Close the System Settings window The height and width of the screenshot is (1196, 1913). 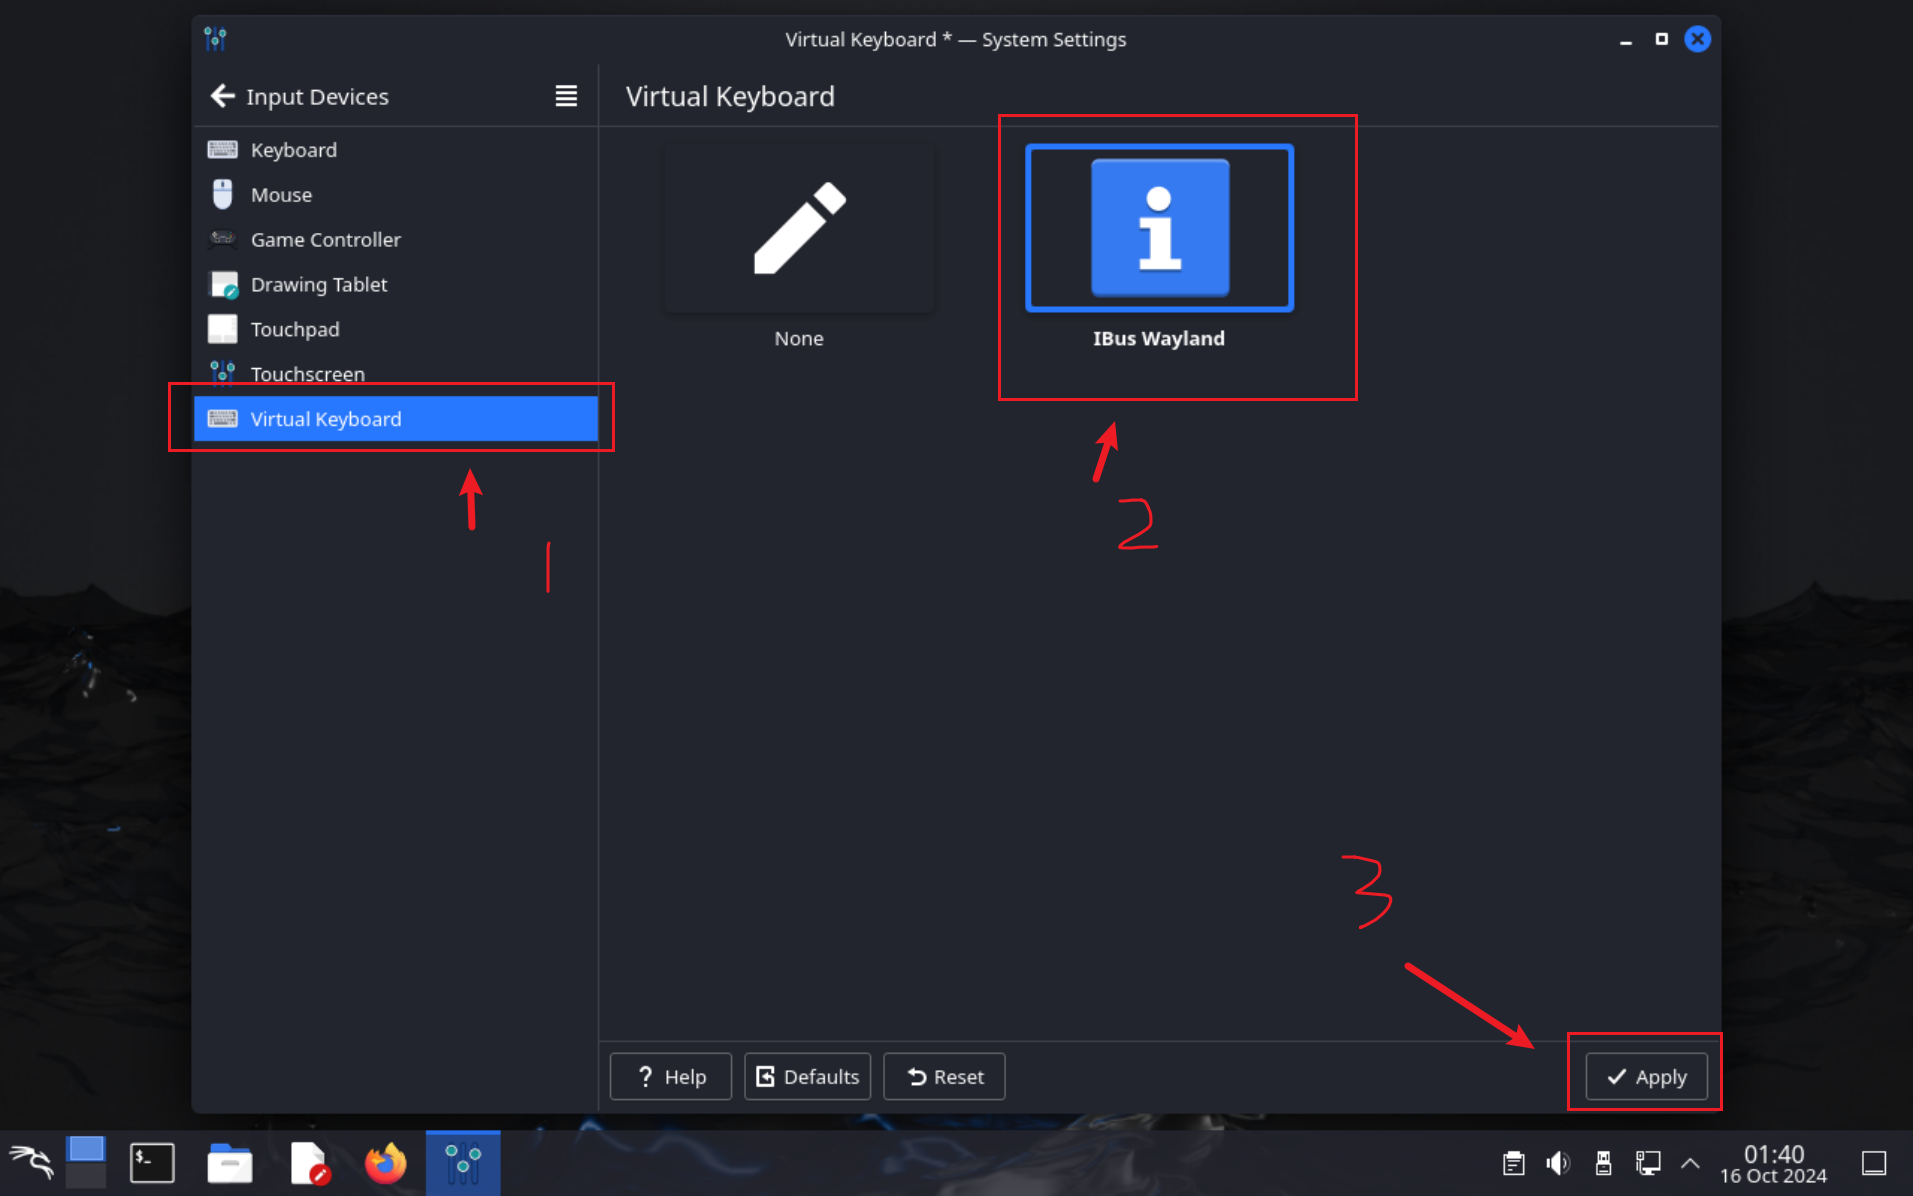[x=1698, y=40]
